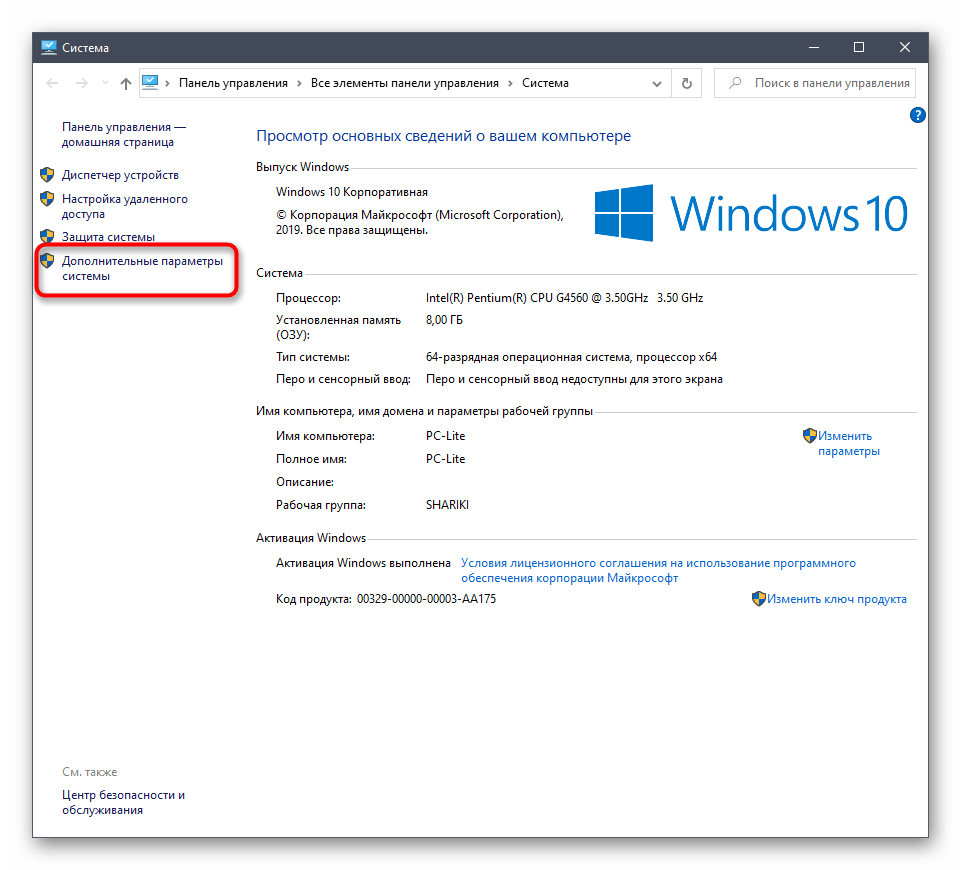Click the magnifier icon in search box
The width and height of the screenshot is (961, 870).
coord(735,84)
